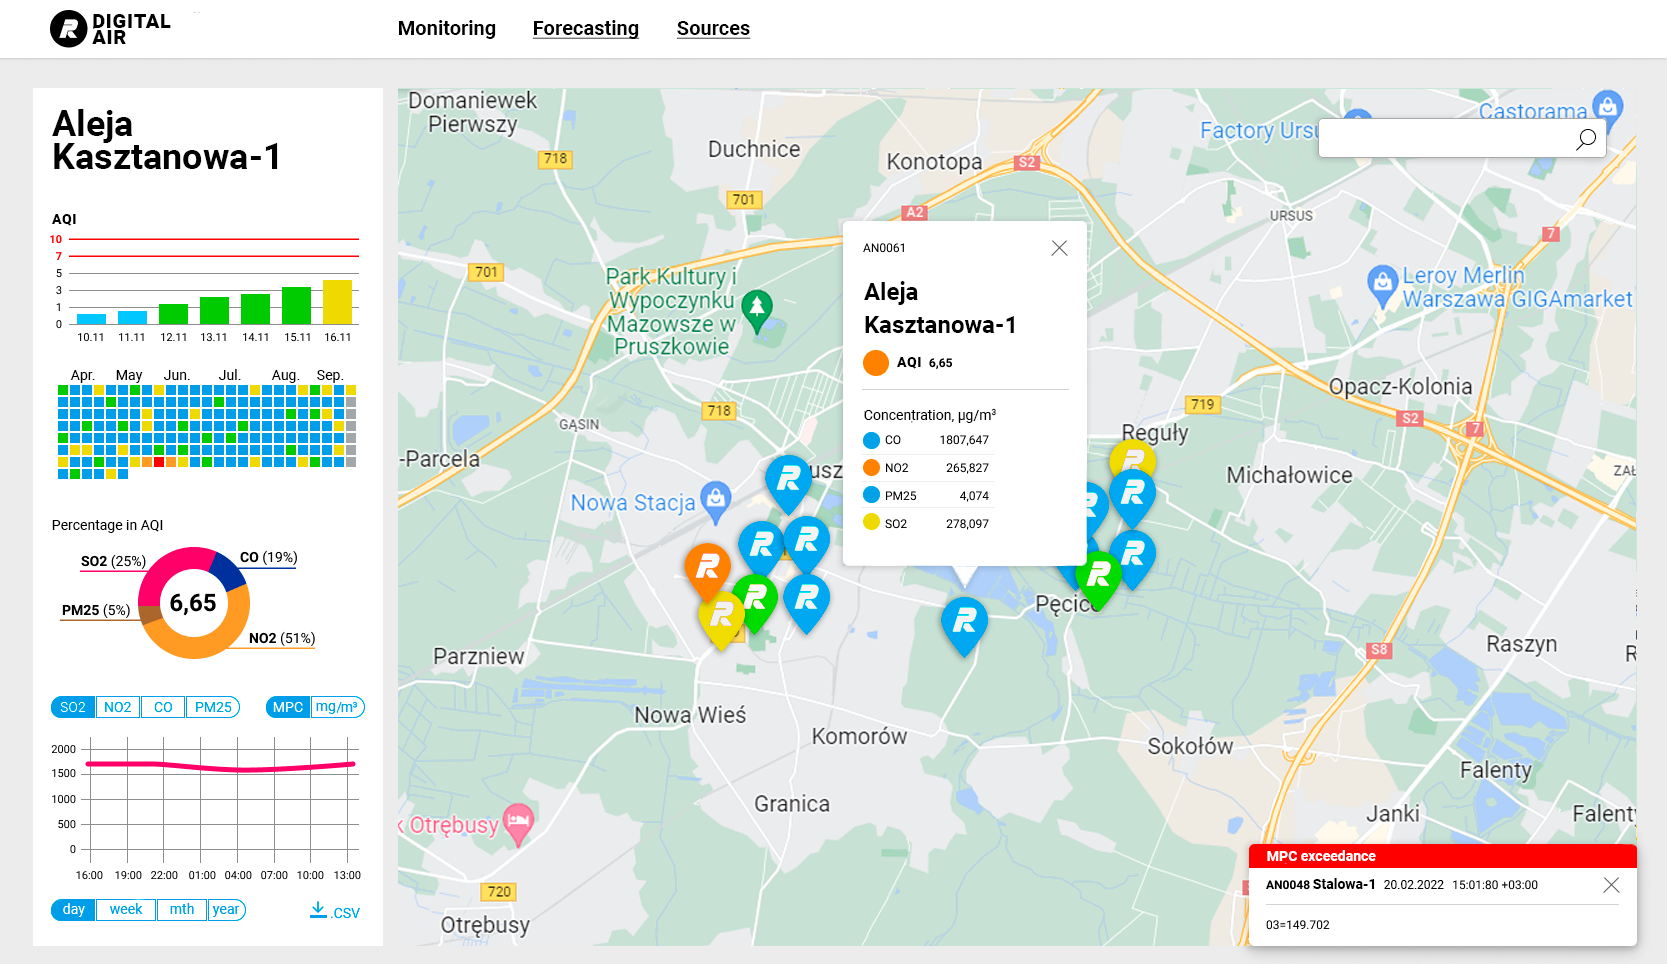
Task: Click the magnifier icon in the map search bar
Action: pos(1586,138)
